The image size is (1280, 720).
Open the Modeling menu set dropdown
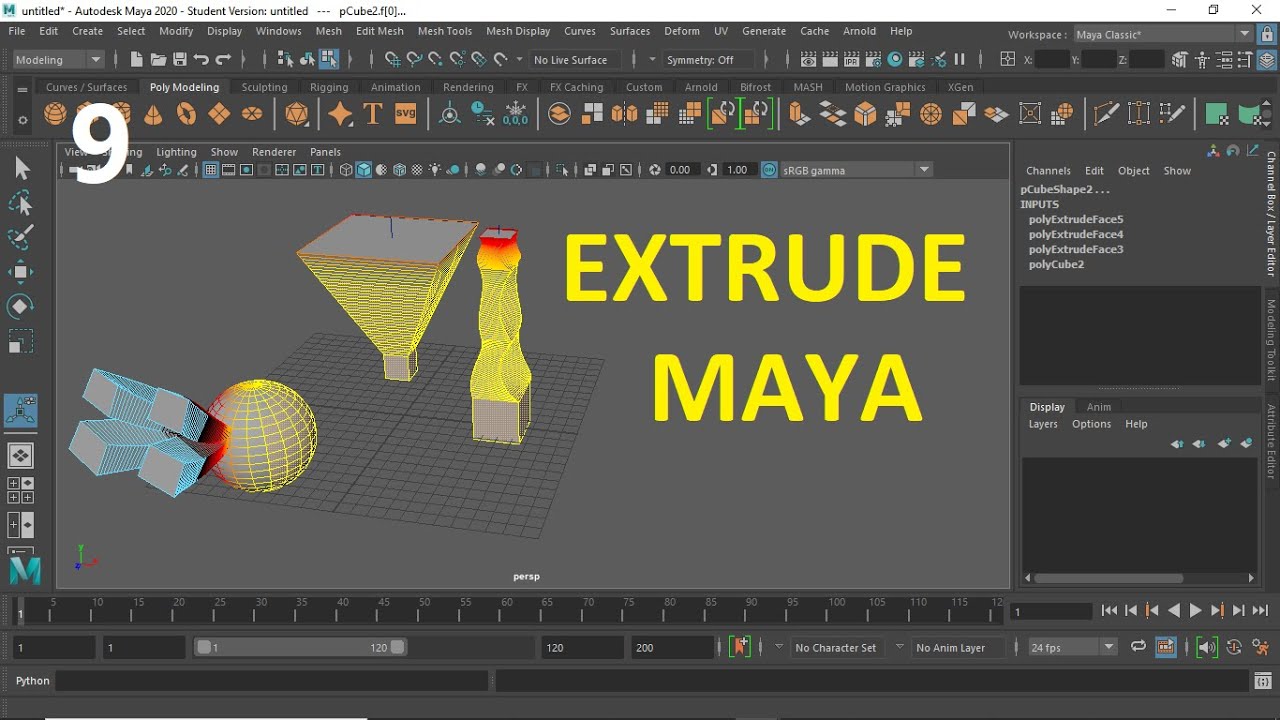click(58, 60)
